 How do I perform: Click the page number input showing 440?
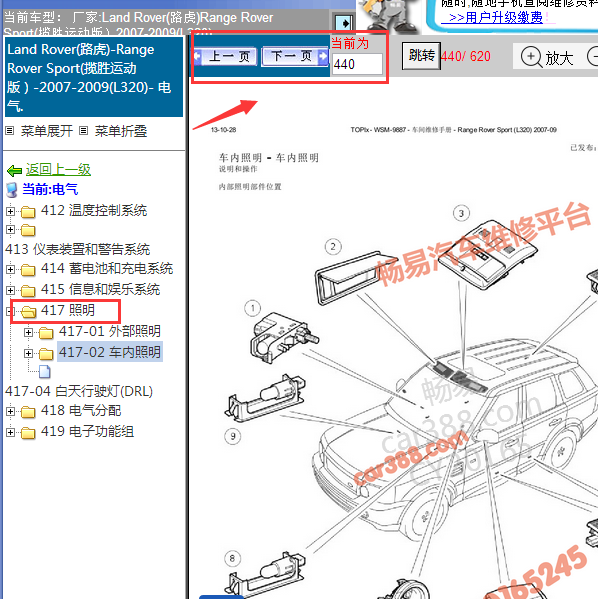tap(357, 64)
